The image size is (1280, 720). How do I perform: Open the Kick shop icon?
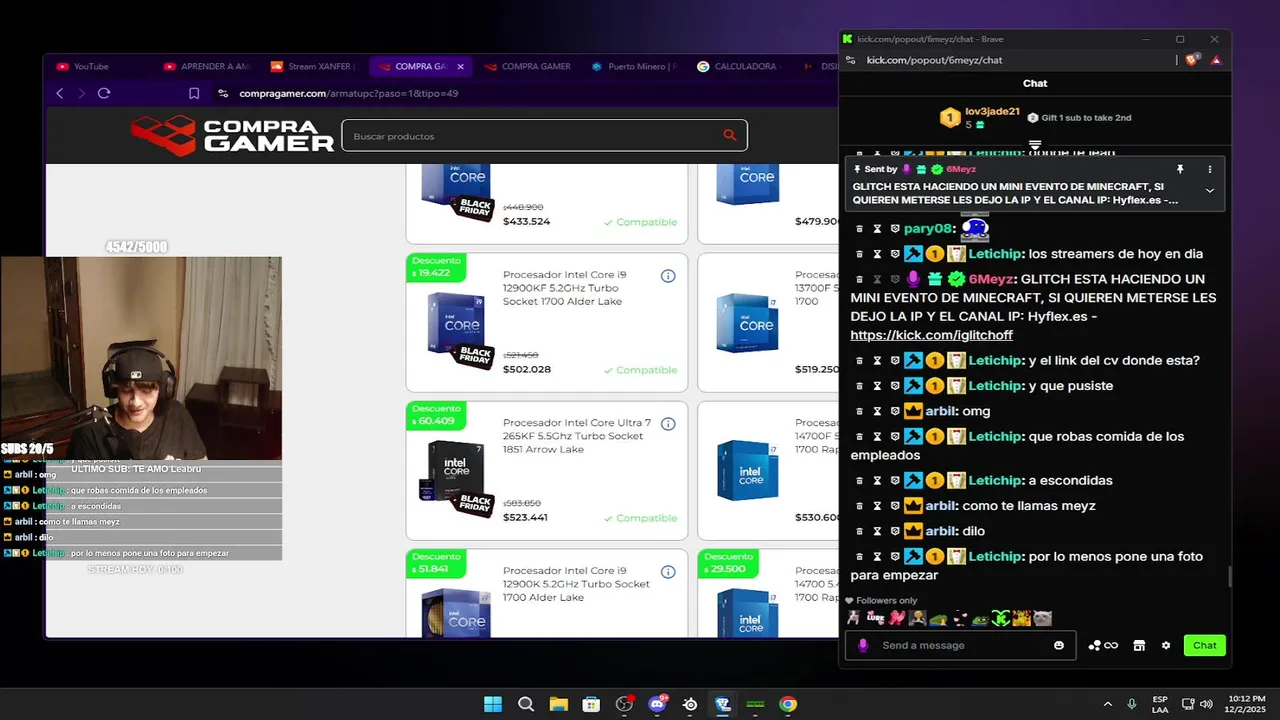pos(1139,645)
